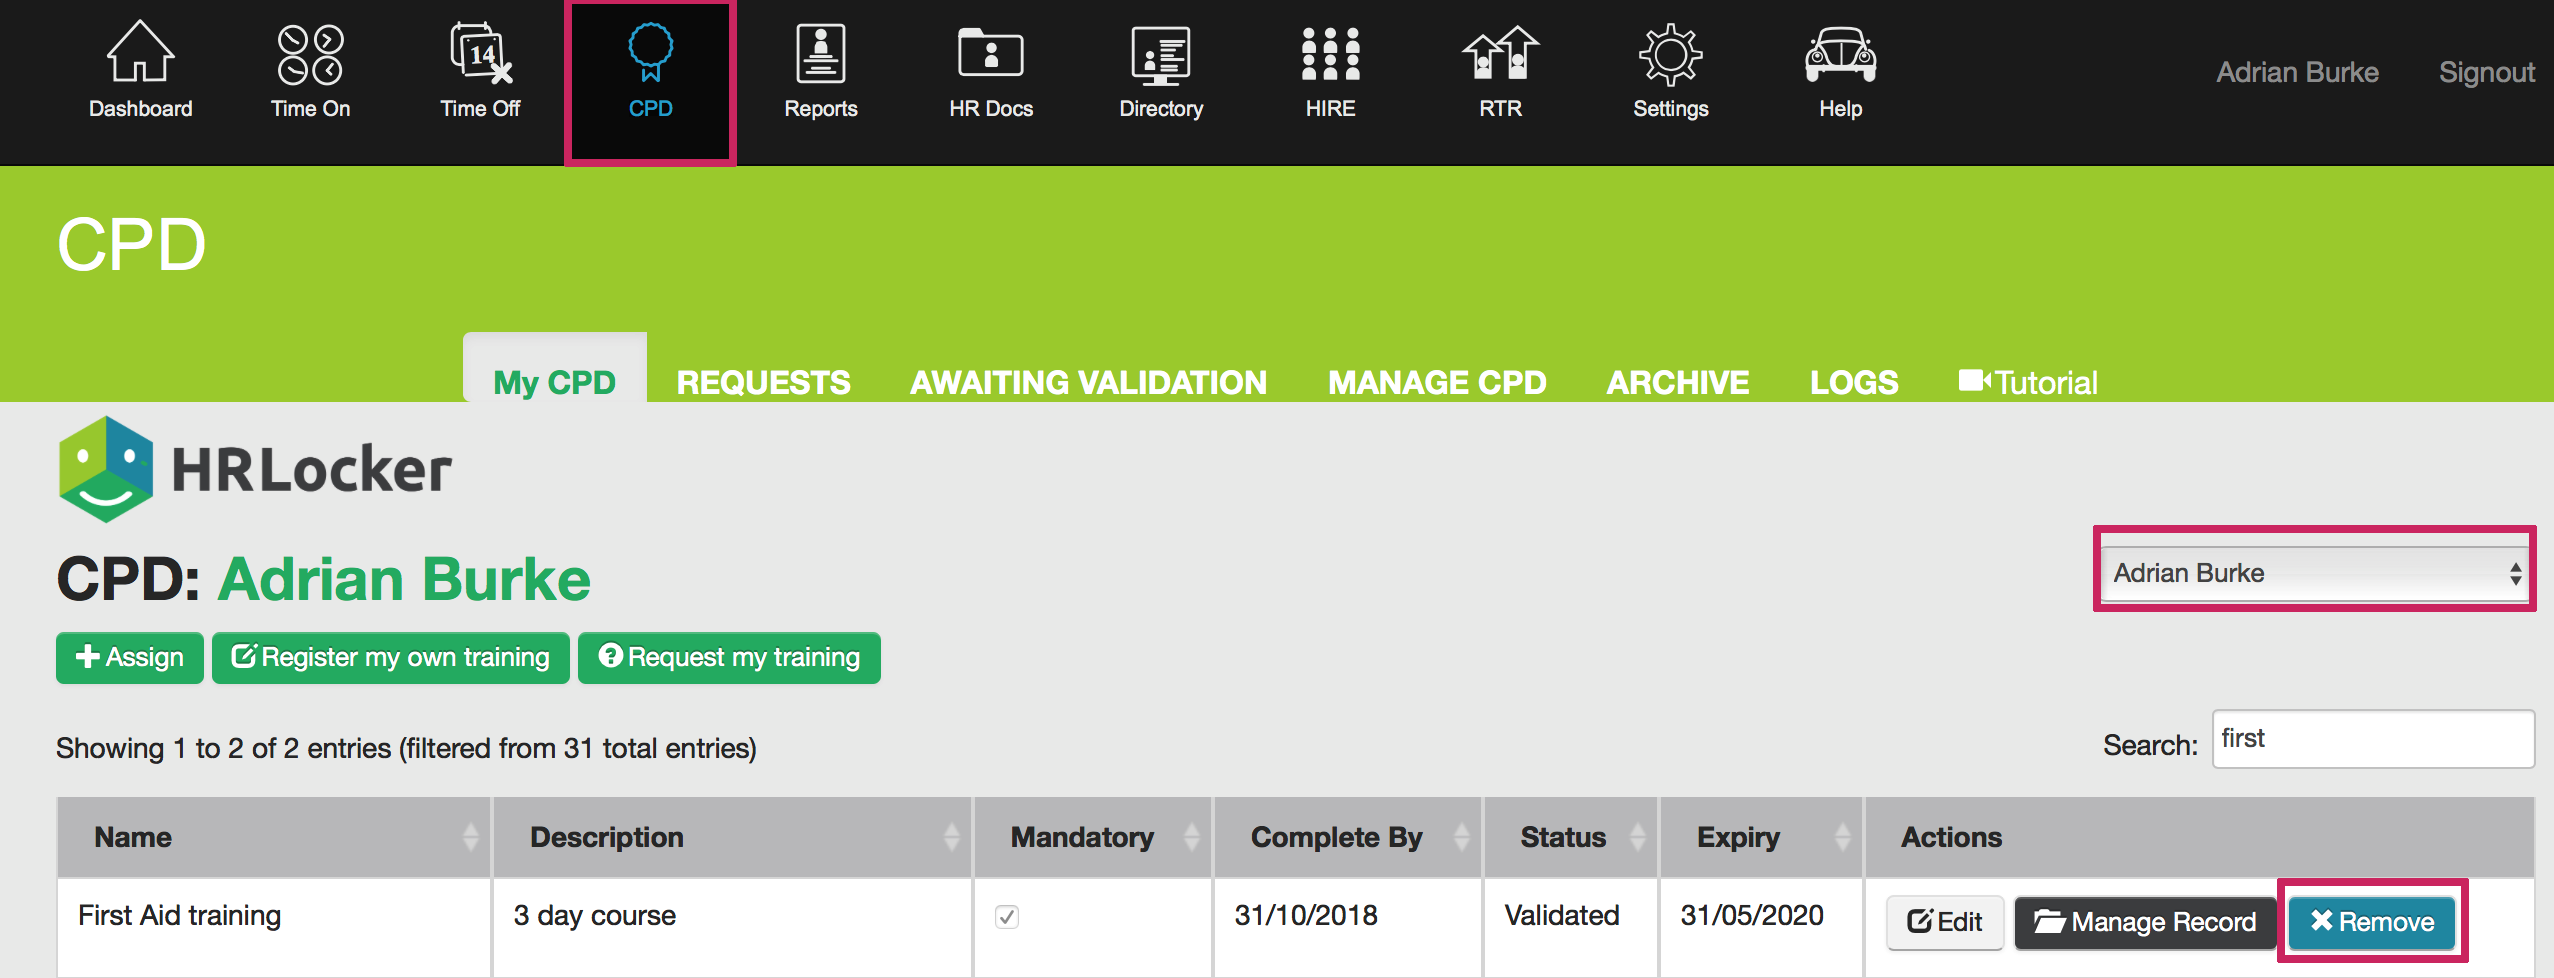Image resolution: width=2554 pixels, height=978 pixels.
Task: Toggle Mandatory checkbox for First Aid training
Action: (1007, 917)
